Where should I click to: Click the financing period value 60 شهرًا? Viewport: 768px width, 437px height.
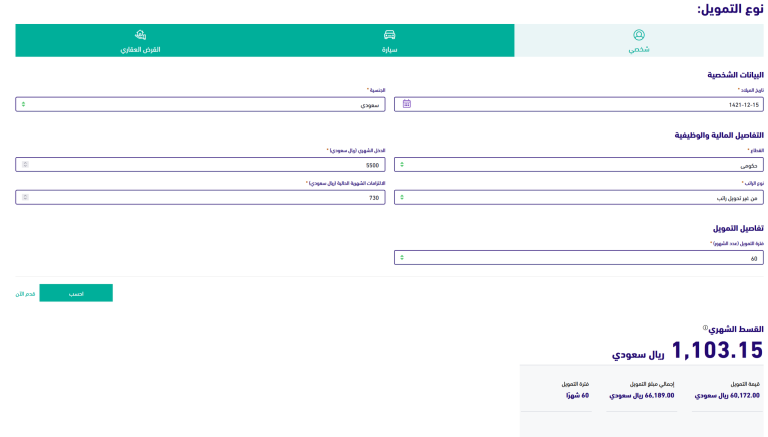(577, 395)
